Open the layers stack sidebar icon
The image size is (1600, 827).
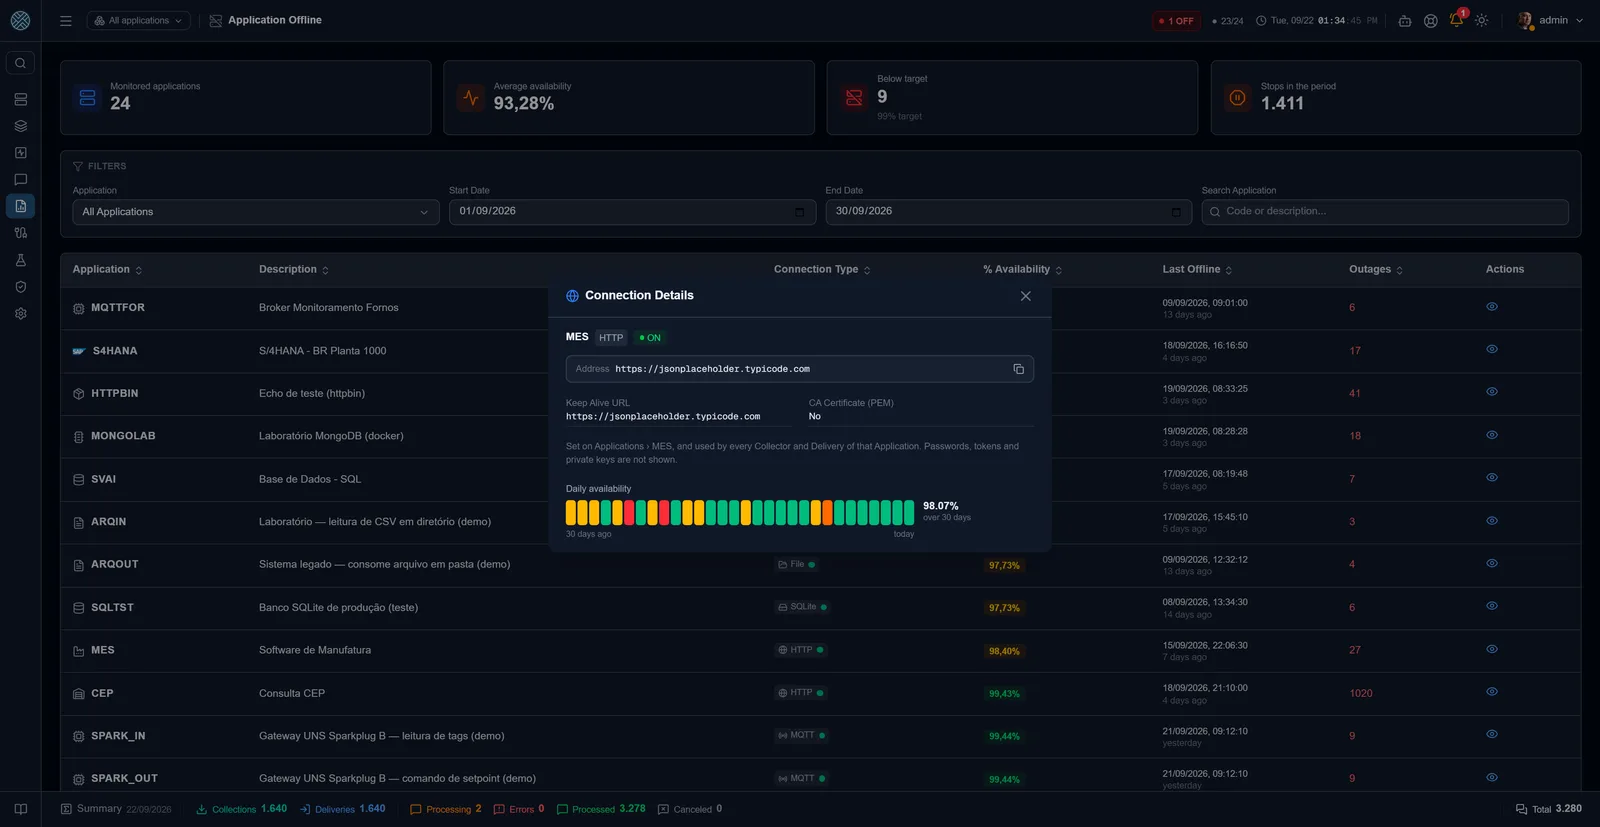tap(20, 126)
